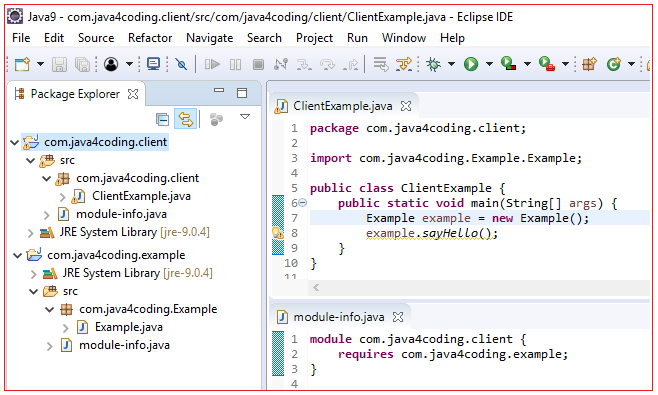Toggle Use Step Filters icon

pyautogui.click(x=404, y=64)
